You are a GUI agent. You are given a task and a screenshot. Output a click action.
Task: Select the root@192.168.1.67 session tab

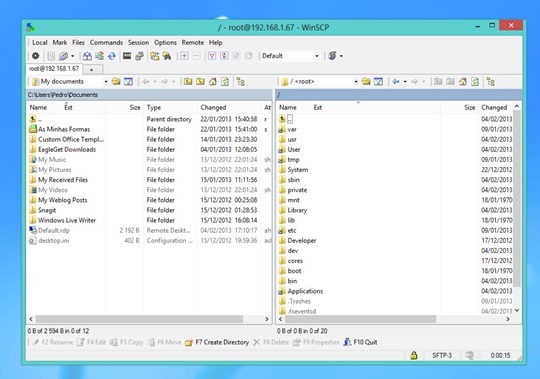[54, 69]
